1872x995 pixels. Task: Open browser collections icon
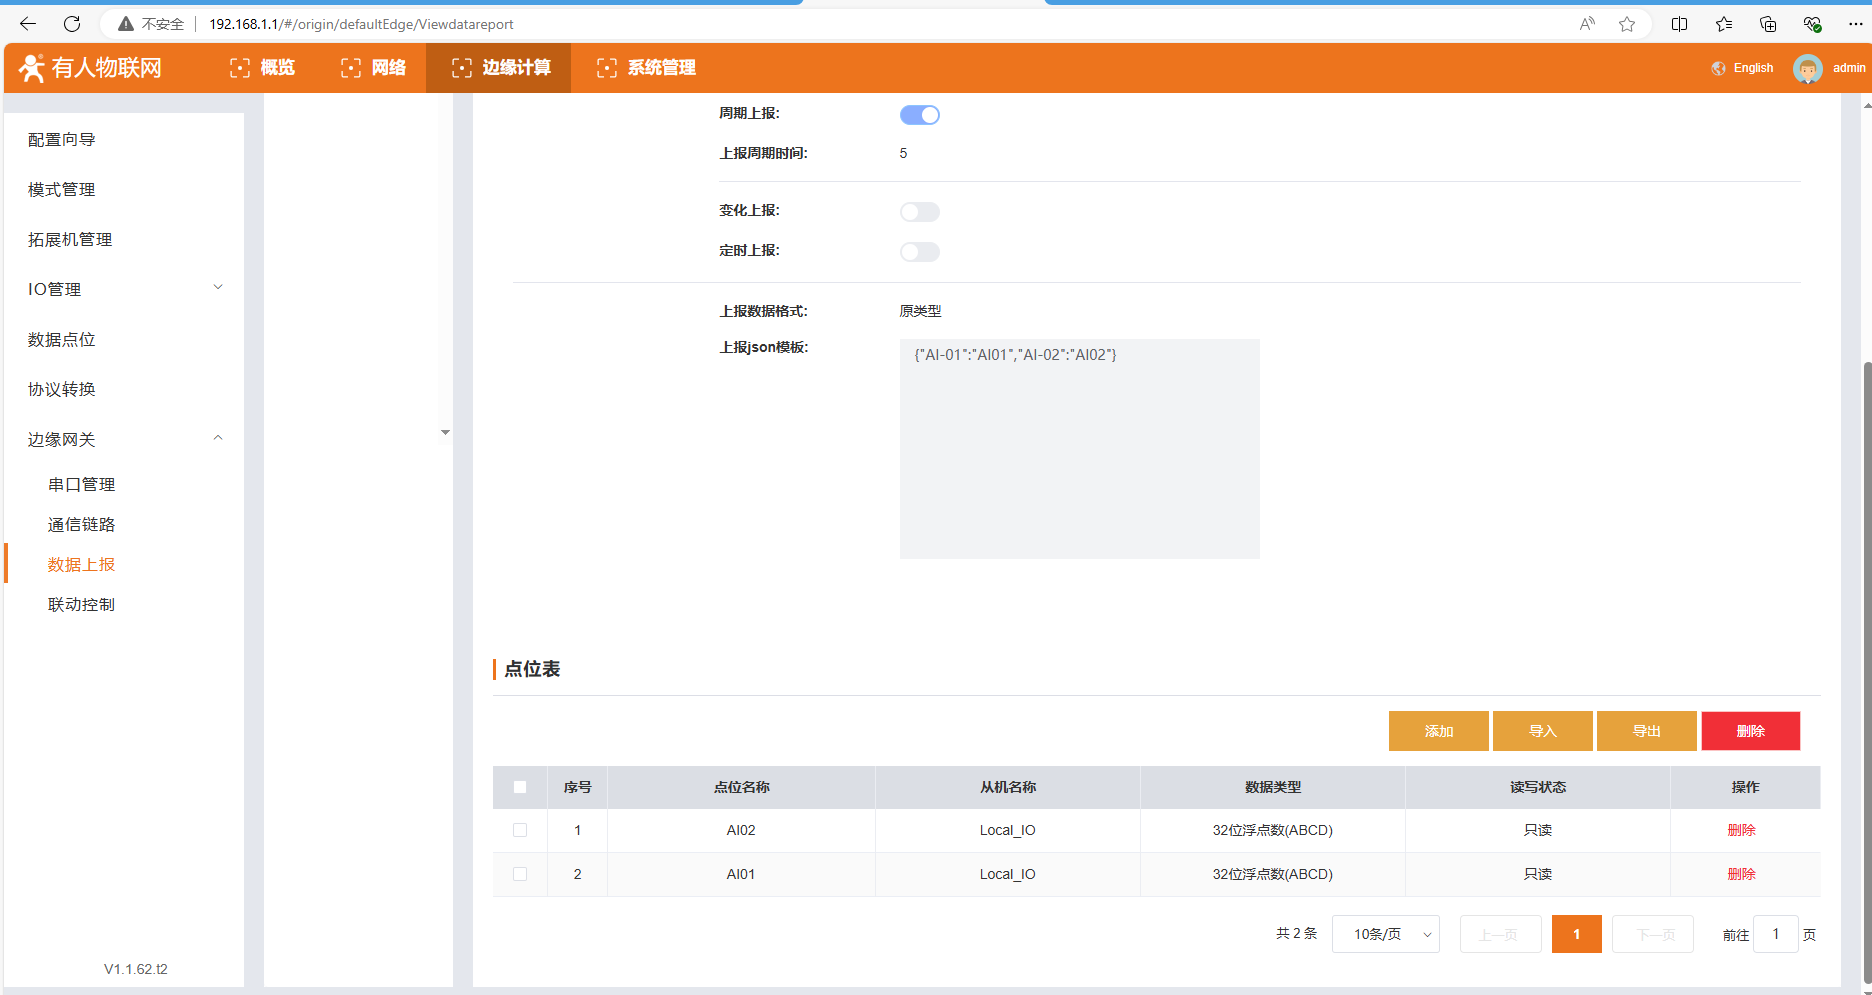coord(1768,24)
